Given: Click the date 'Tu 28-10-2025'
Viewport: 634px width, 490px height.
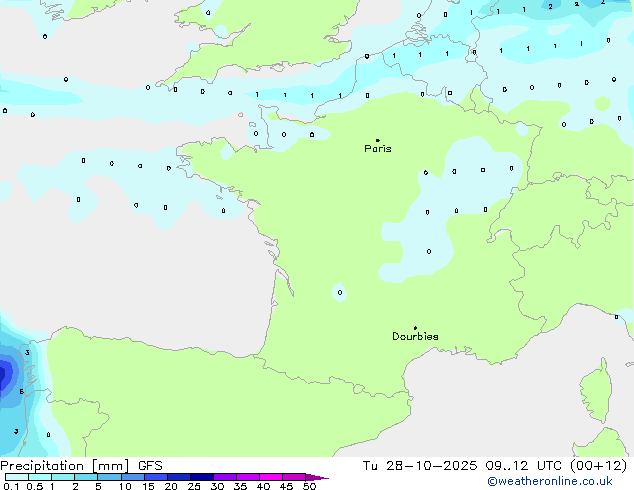Looking at the screenshot, I should pos(420,466).
